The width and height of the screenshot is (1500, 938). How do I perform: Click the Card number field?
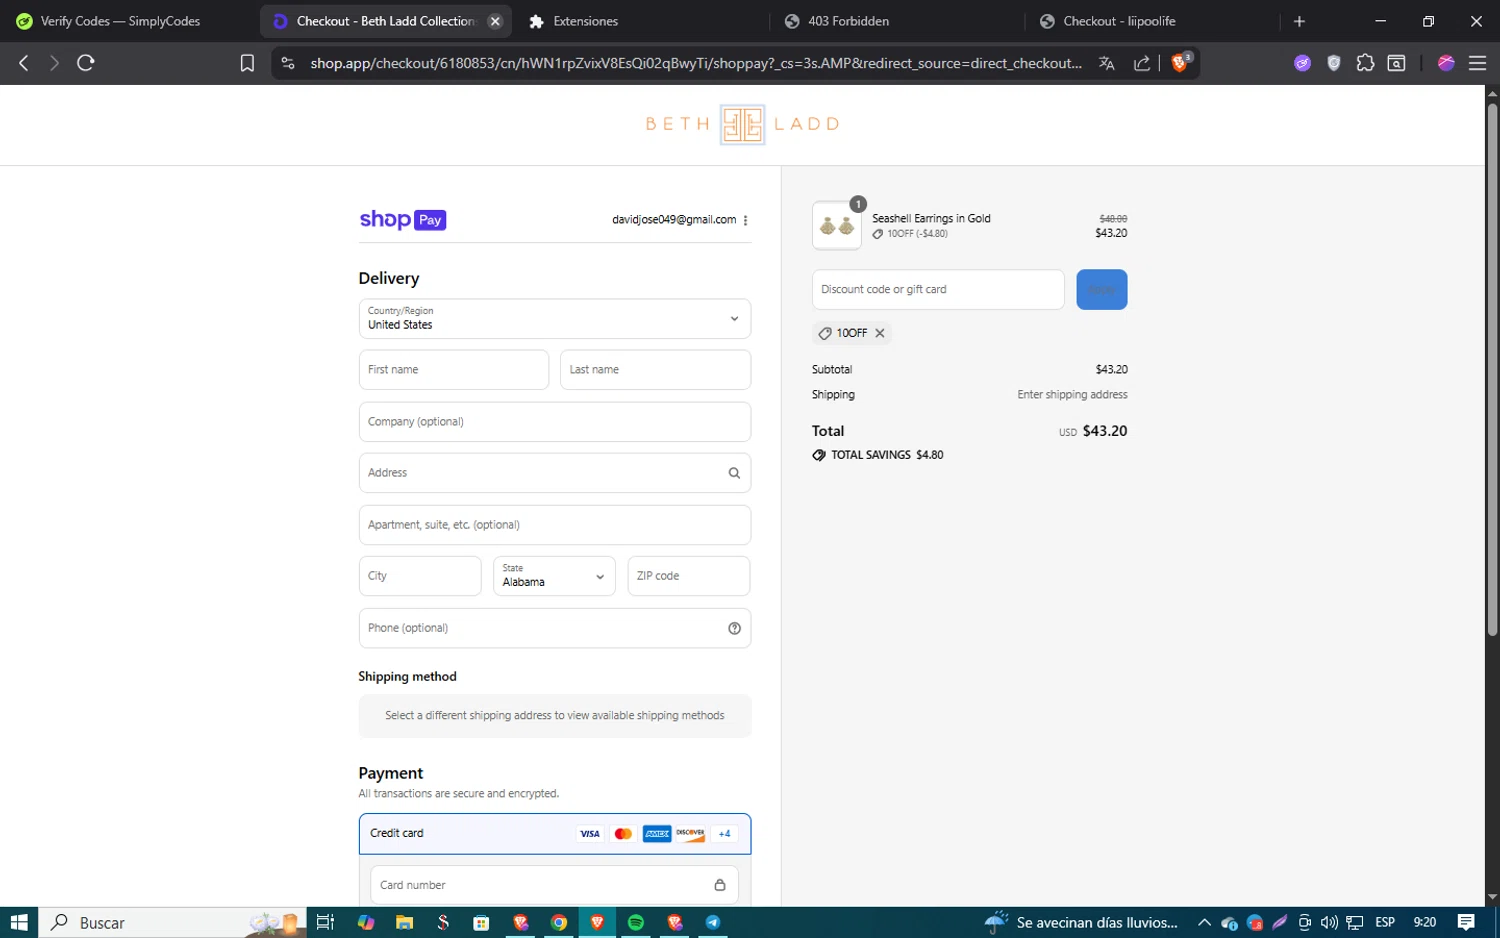coord(554,885)
